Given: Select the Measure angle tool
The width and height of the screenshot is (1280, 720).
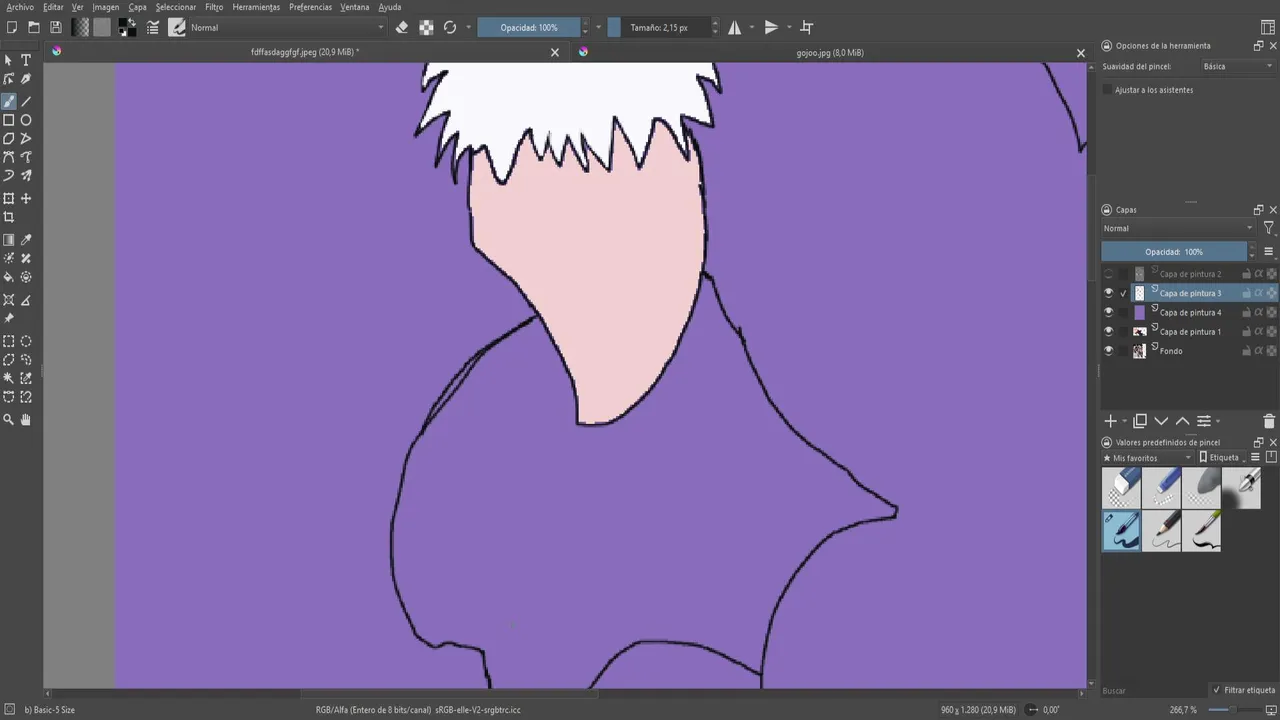Looking at the screenshot, I should tap(26, 300).
